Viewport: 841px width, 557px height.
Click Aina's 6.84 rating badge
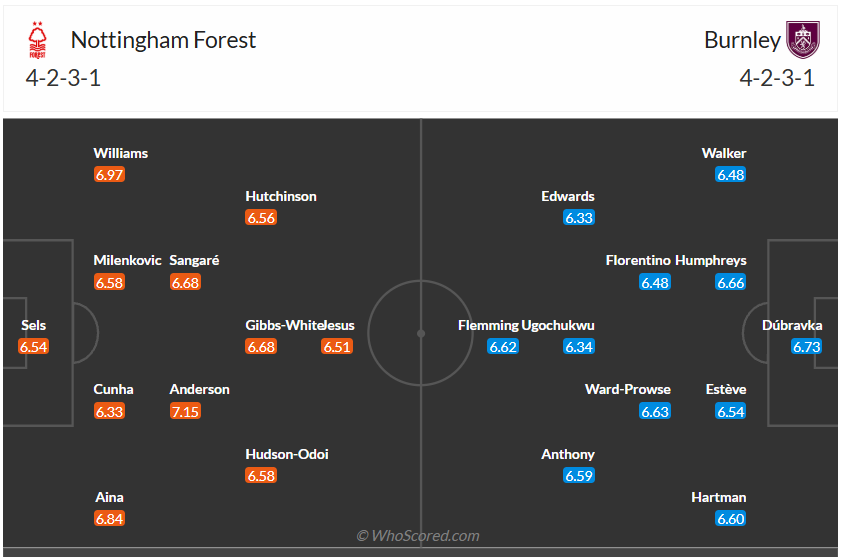click(109, 519)
